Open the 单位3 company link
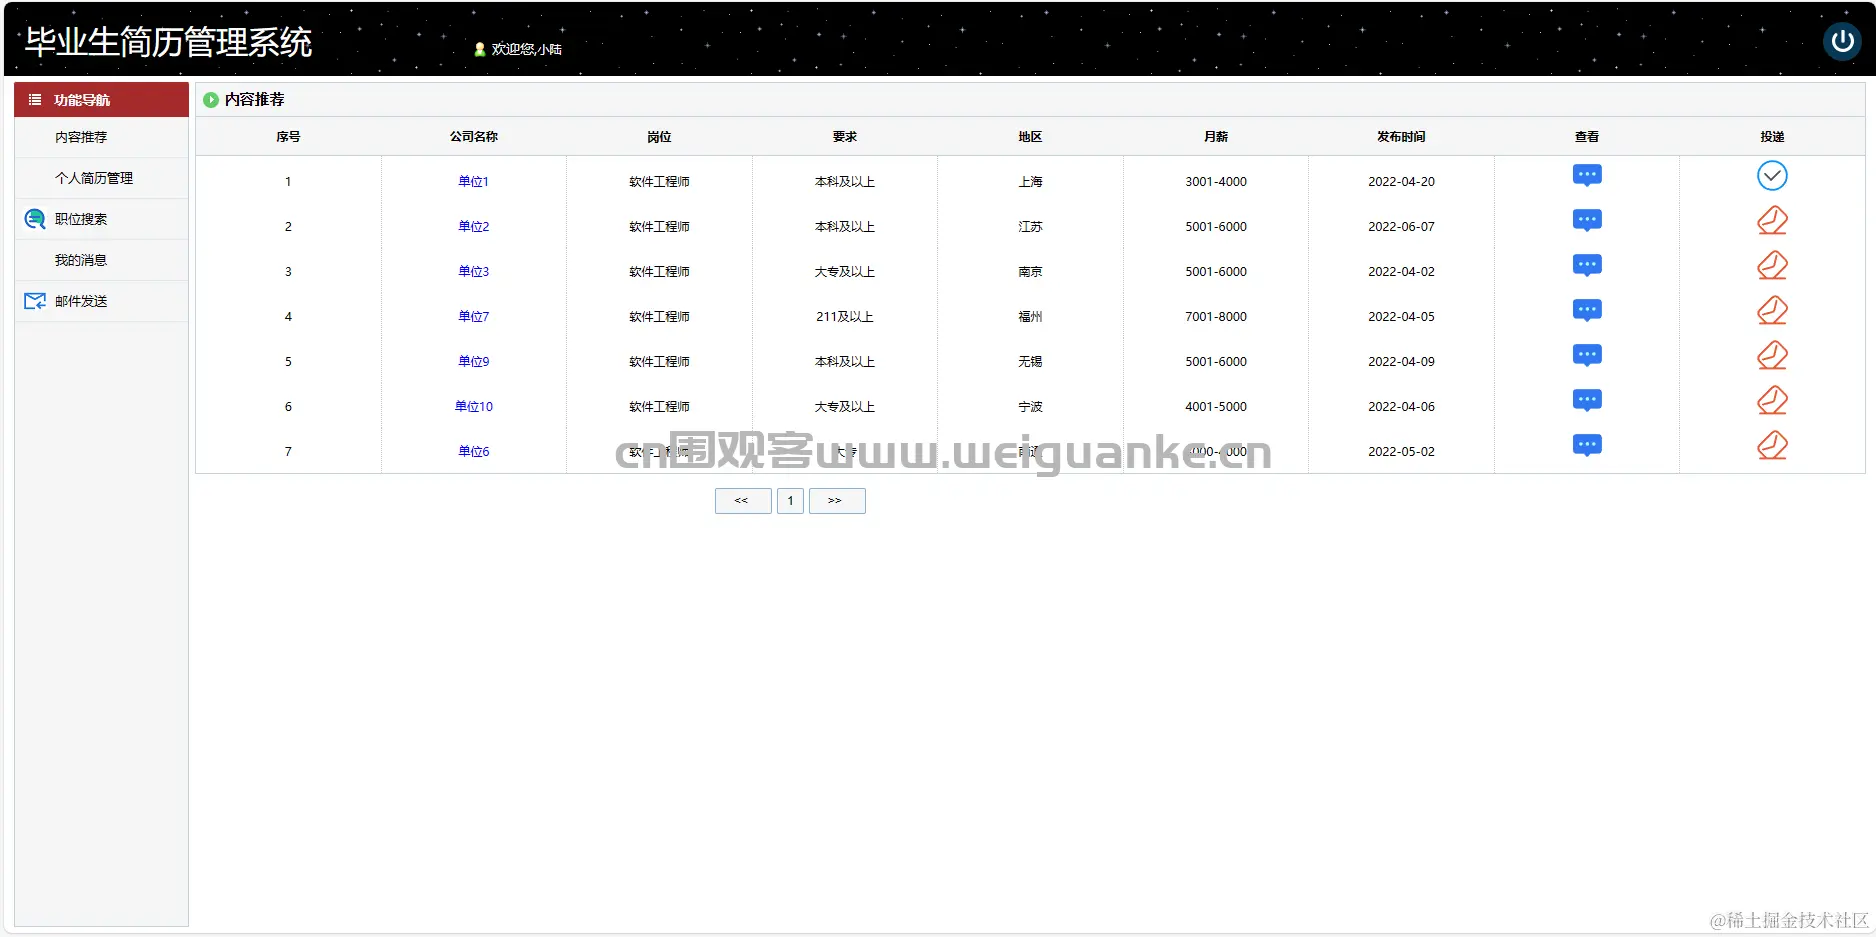This screenshot has width=1876, height=937. point(474,272)
